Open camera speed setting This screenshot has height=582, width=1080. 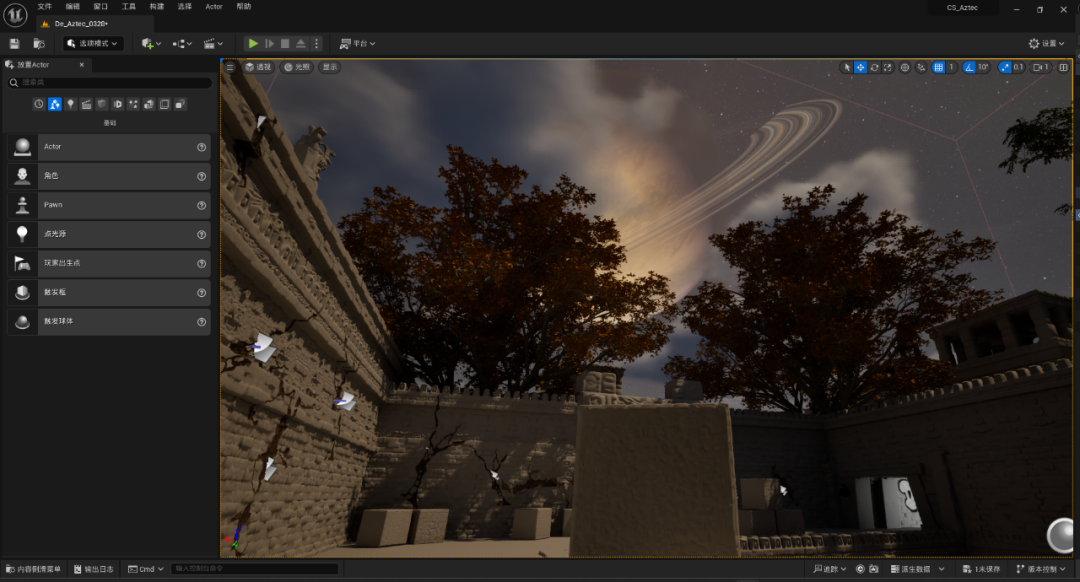click(x=1041, y=67)
